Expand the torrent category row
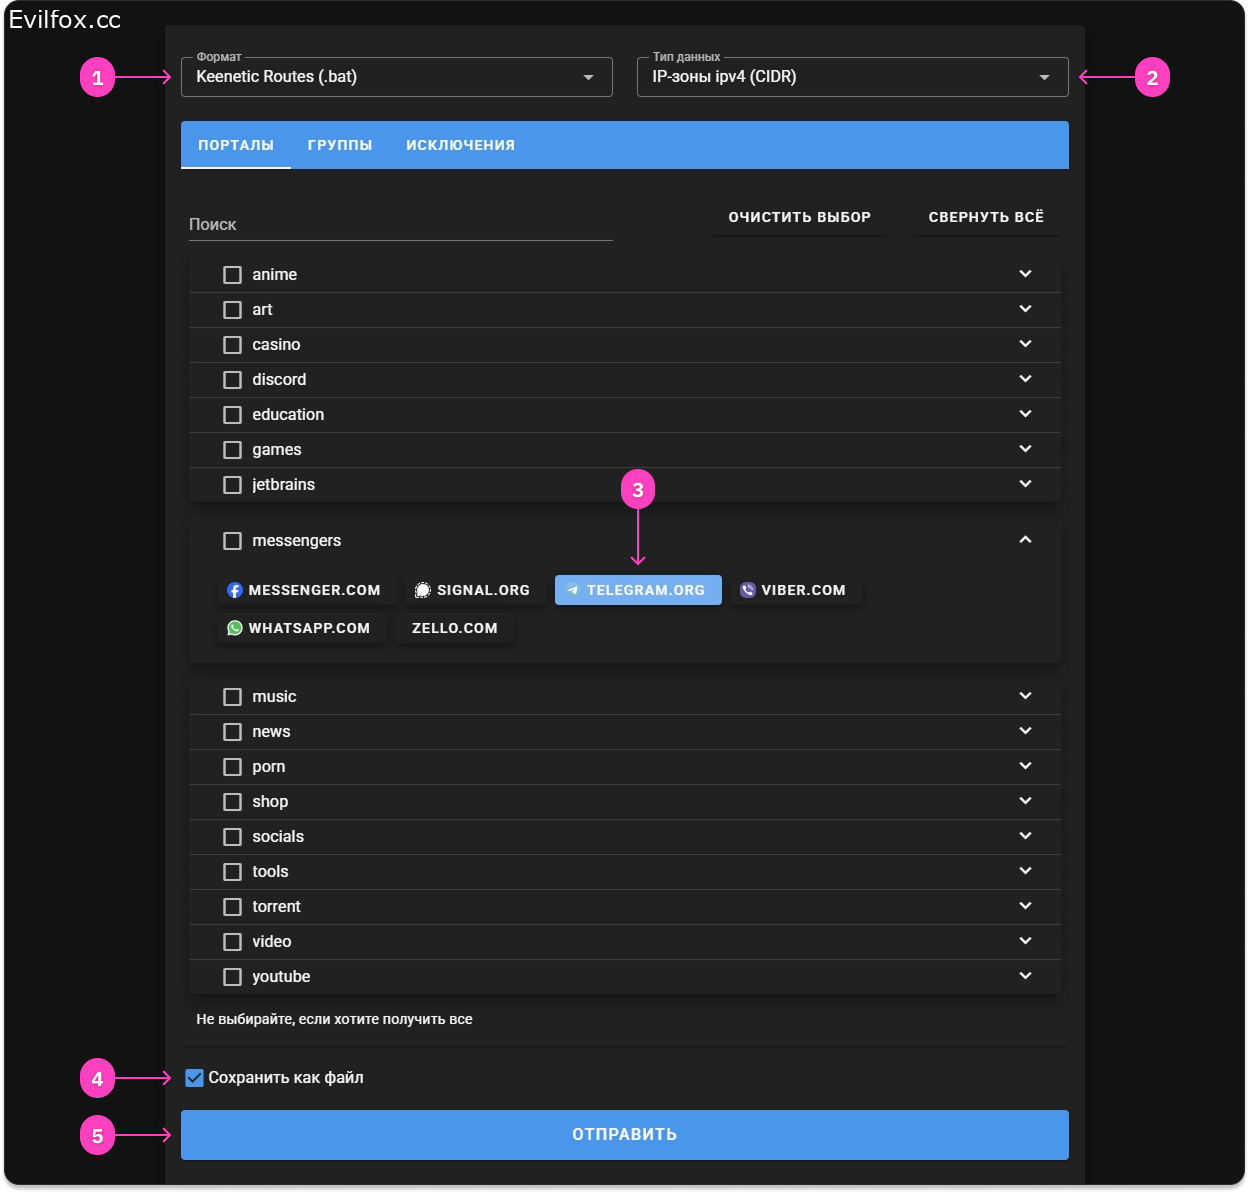This screenshot has width=1249, height=1193. coord(1025,906)
